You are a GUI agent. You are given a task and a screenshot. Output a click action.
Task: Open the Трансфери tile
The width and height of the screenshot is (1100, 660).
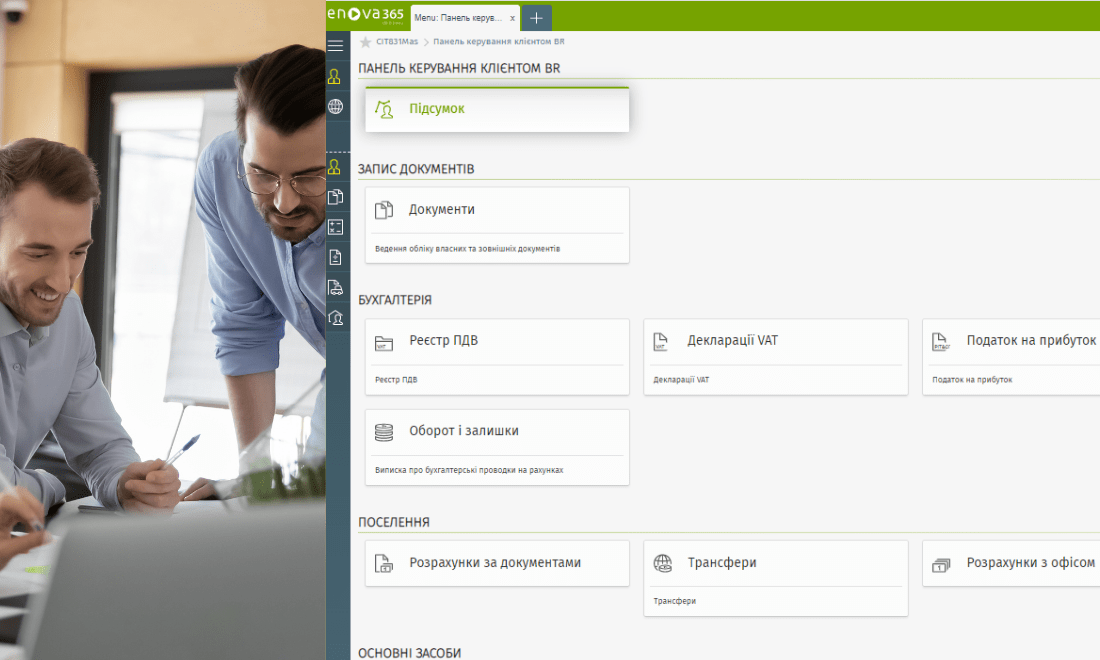pyautogui.click(x=775, y=577)
